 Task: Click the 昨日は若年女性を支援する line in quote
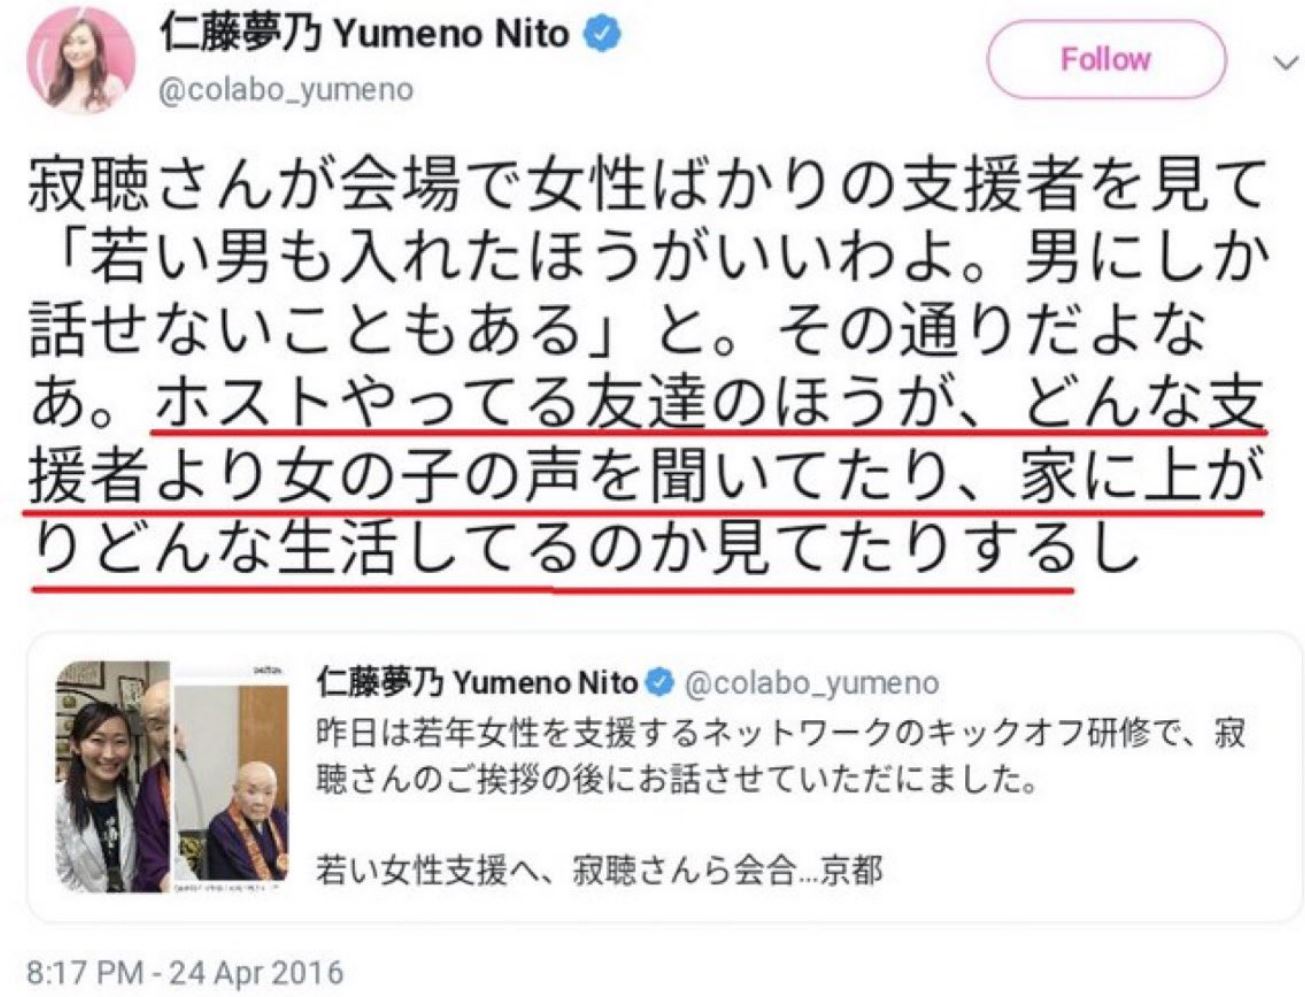click(781, 733)
